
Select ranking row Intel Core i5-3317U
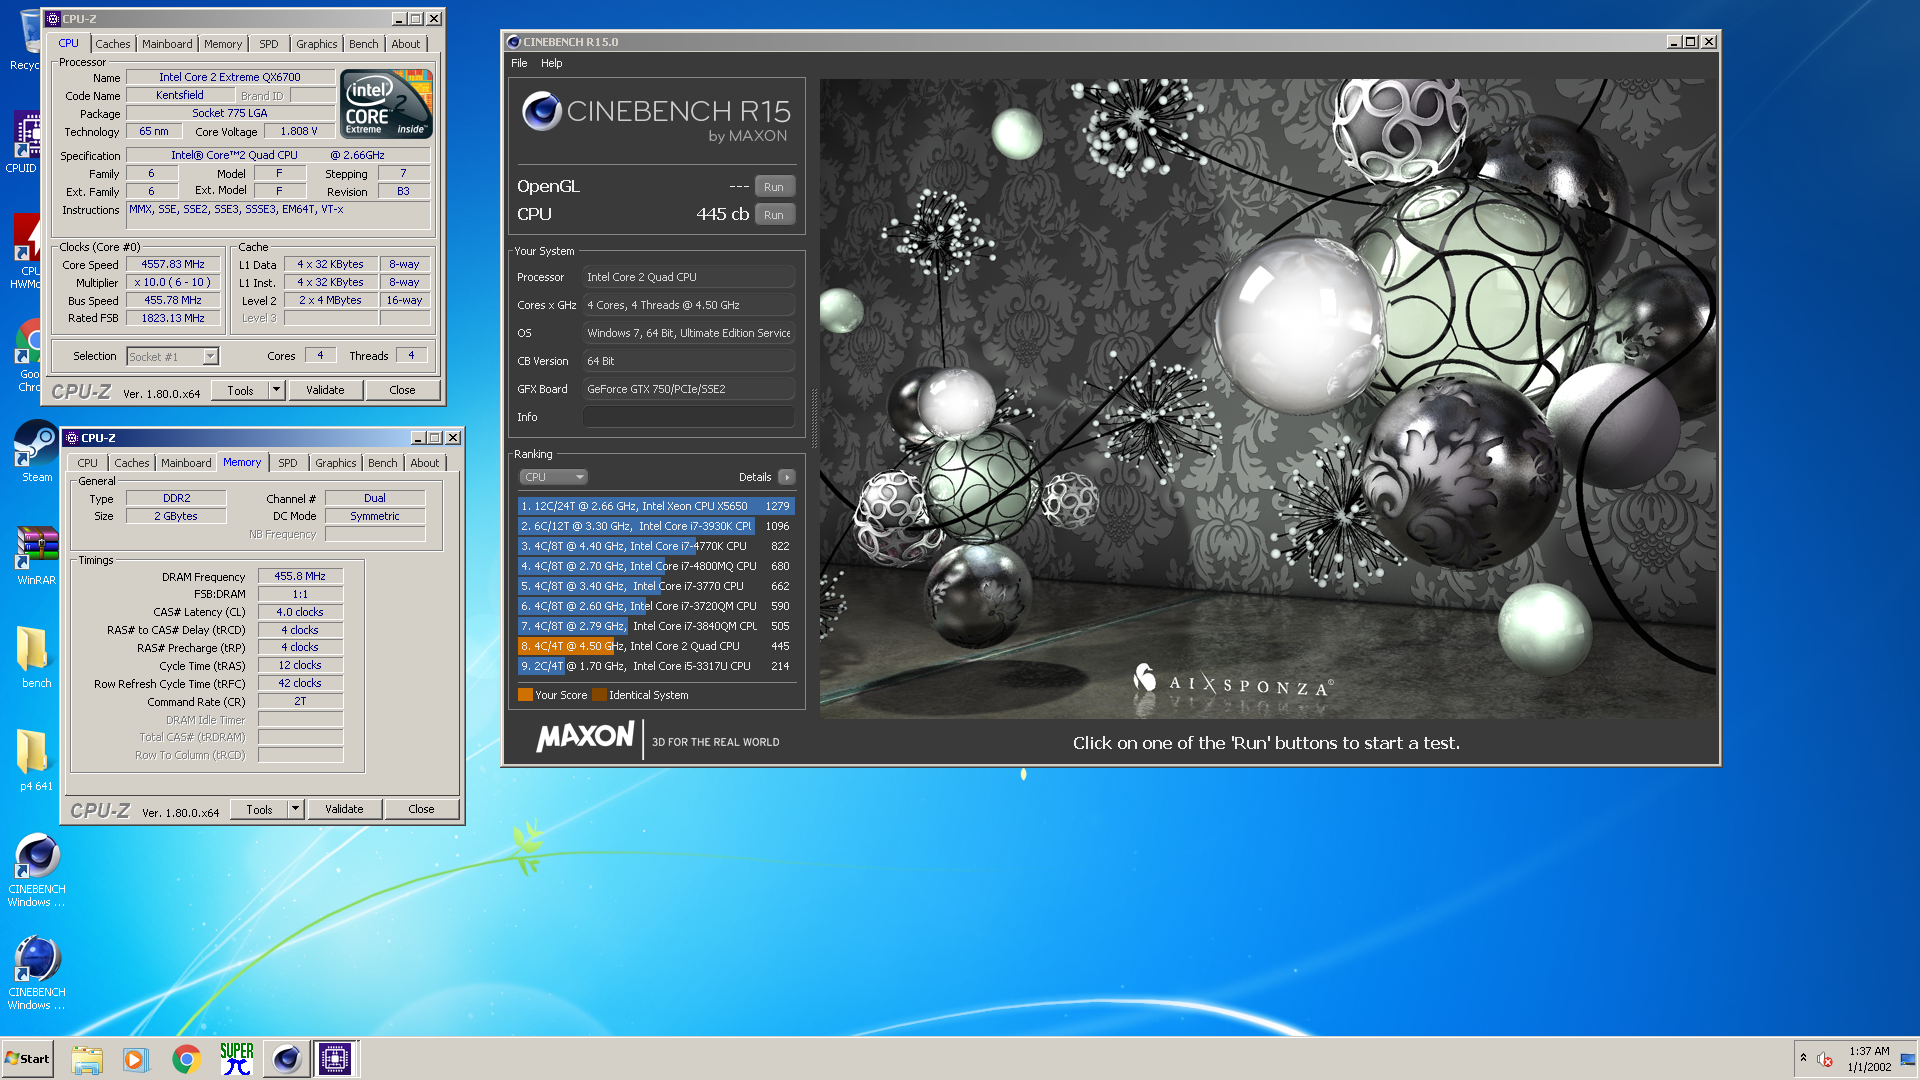pos(656,666)
